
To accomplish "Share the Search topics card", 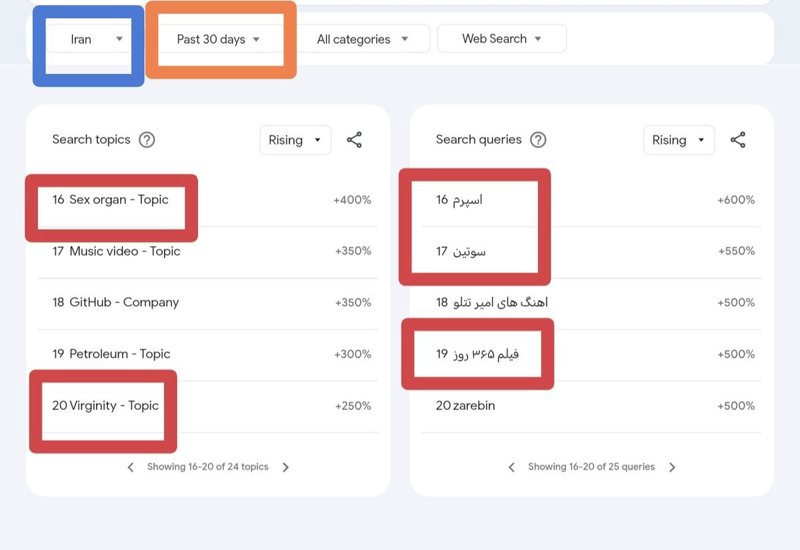I will coord(354,140).
